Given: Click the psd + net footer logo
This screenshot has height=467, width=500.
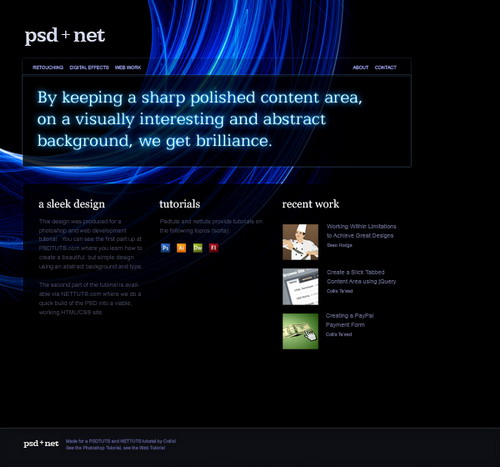Looking at the screenshot, I should pos(41,444).
